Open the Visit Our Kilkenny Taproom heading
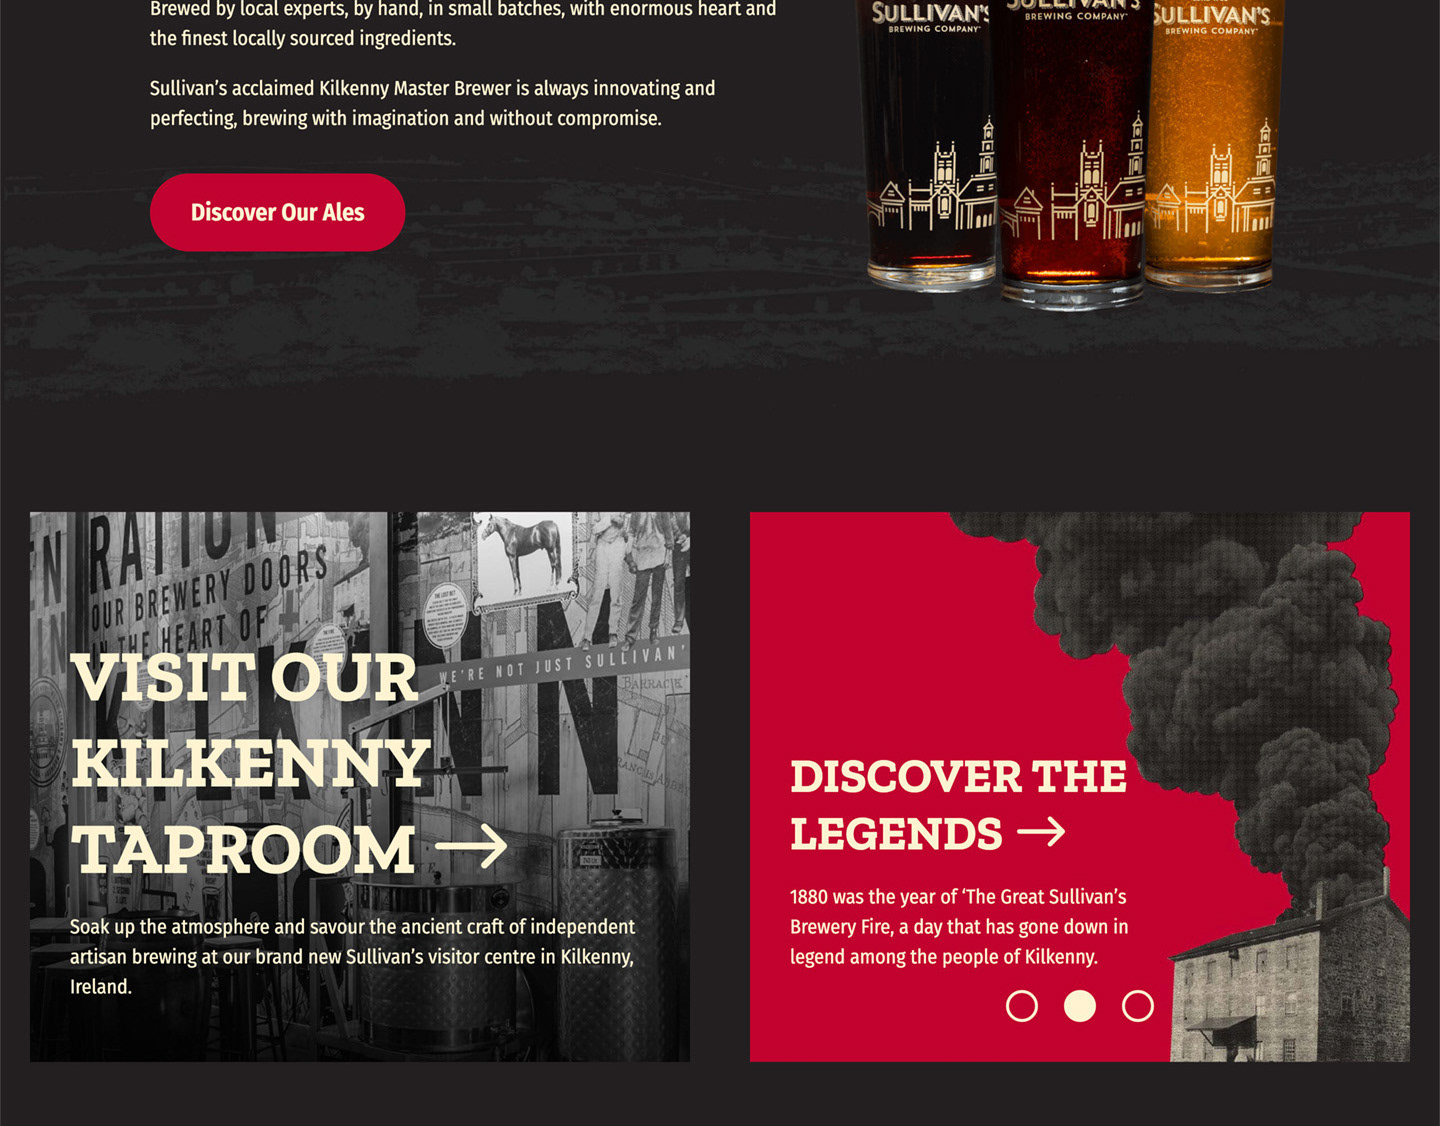The image size is (1440, 1126). coord(250,763)
